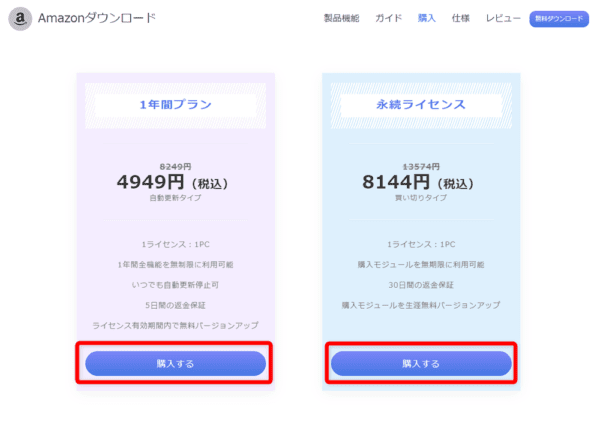Click the struck-through 13574円 original price
The height and width of the screenshot is (431, 600).
tap(421, 166)
